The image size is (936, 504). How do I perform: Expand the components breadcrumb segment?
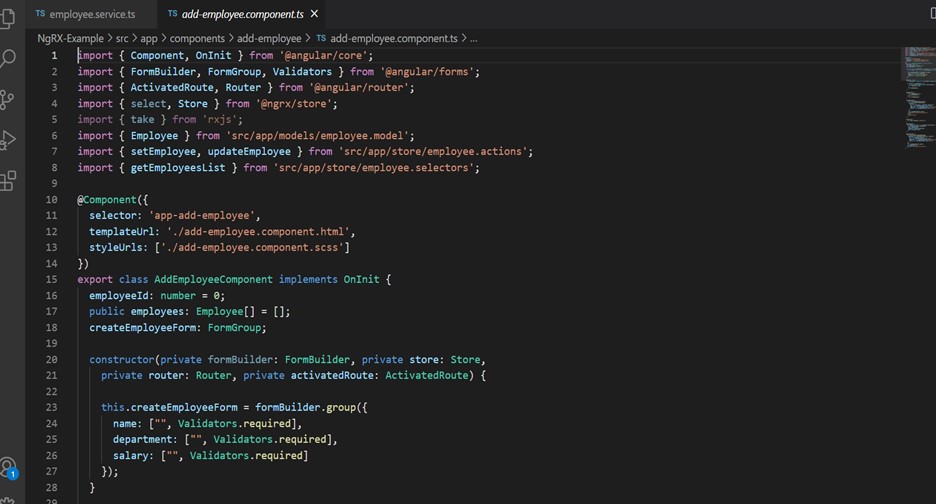197,38
